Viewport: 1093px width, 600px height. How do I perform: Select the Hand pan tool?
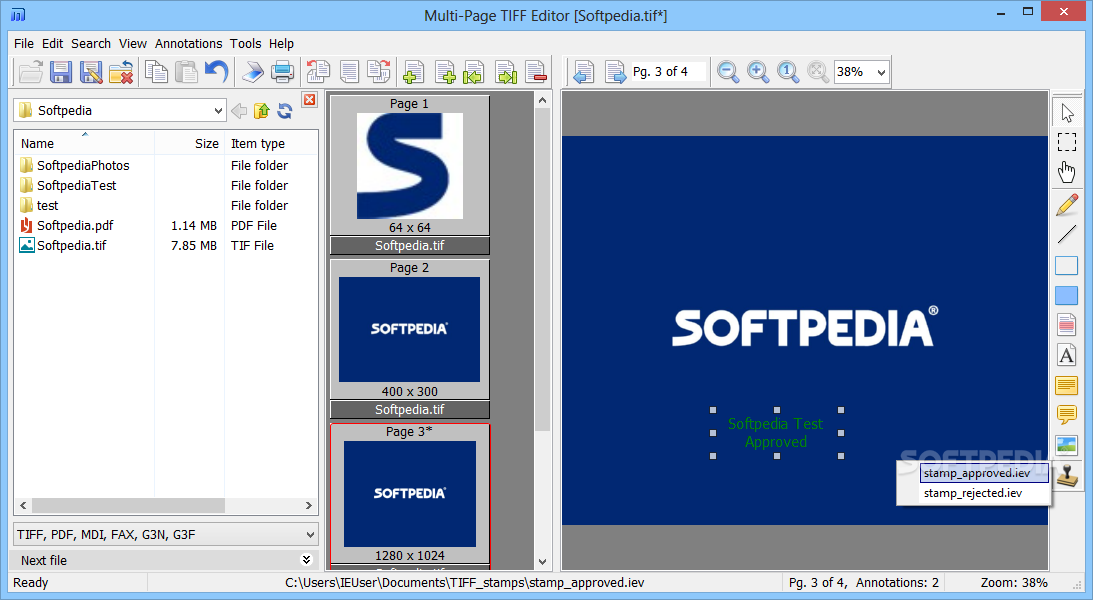click(x=1067, y=172)
